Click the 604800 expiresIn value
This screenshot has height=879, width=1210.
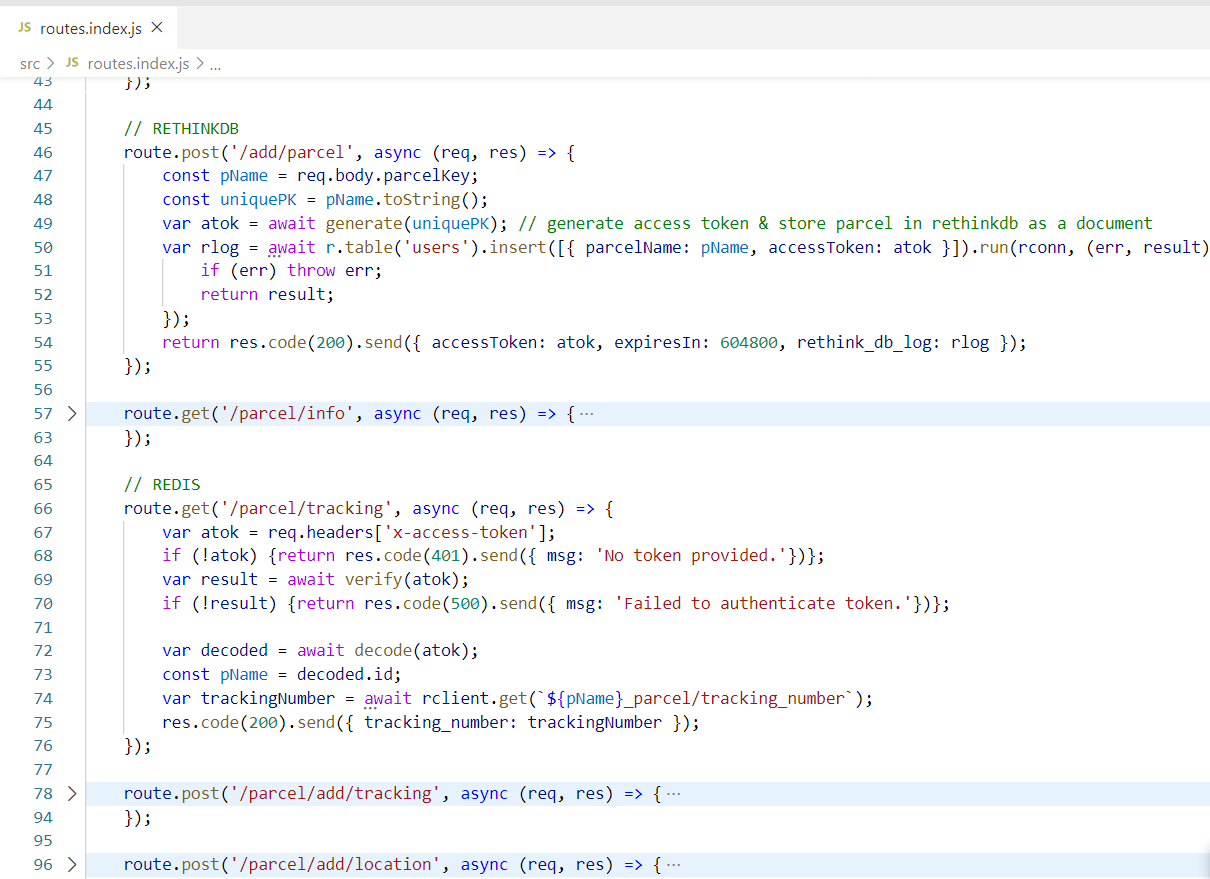pos(748,342)
